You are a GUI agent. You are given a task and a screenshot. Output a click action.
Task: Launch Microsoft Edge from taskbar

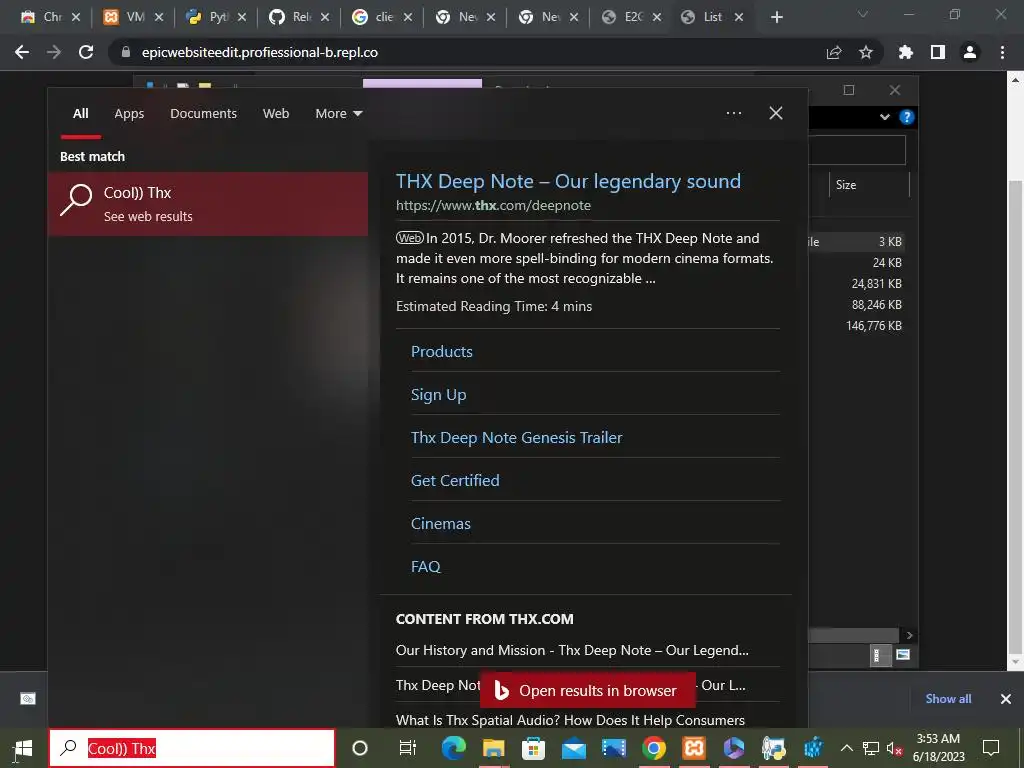453,748
